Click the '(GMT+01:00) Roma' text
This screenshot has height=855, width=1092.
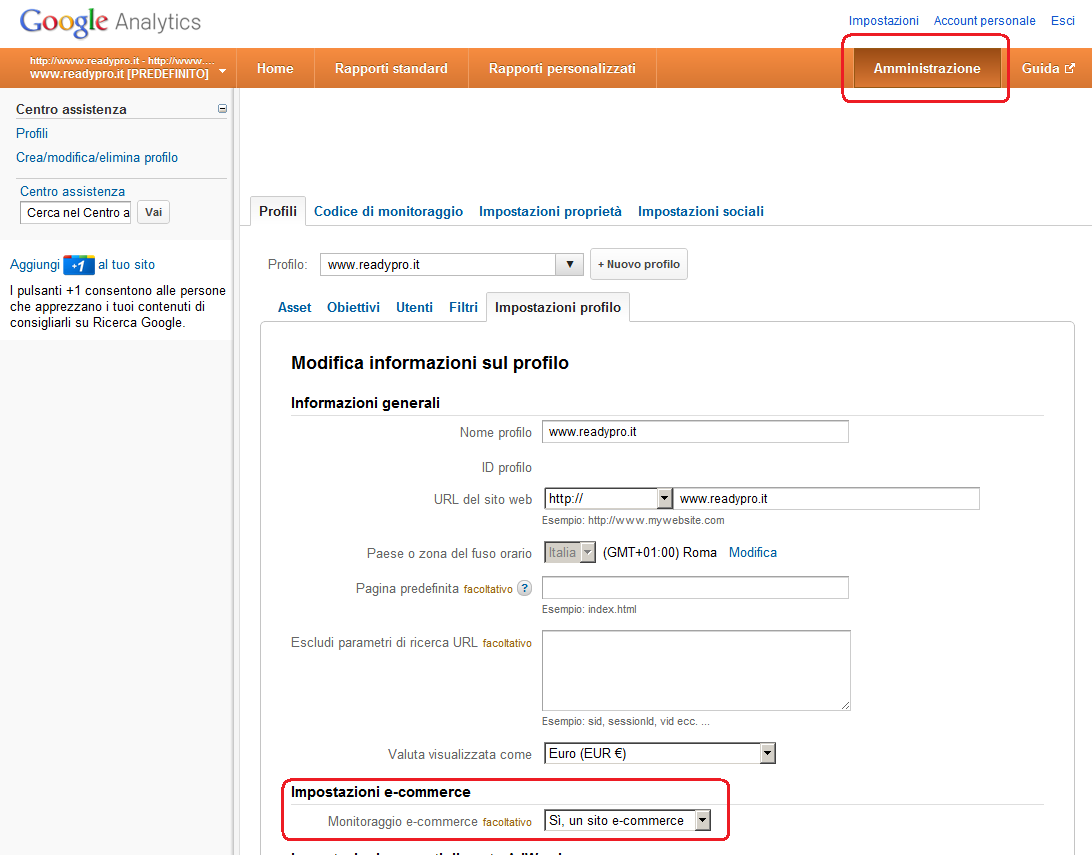(660, 552)
